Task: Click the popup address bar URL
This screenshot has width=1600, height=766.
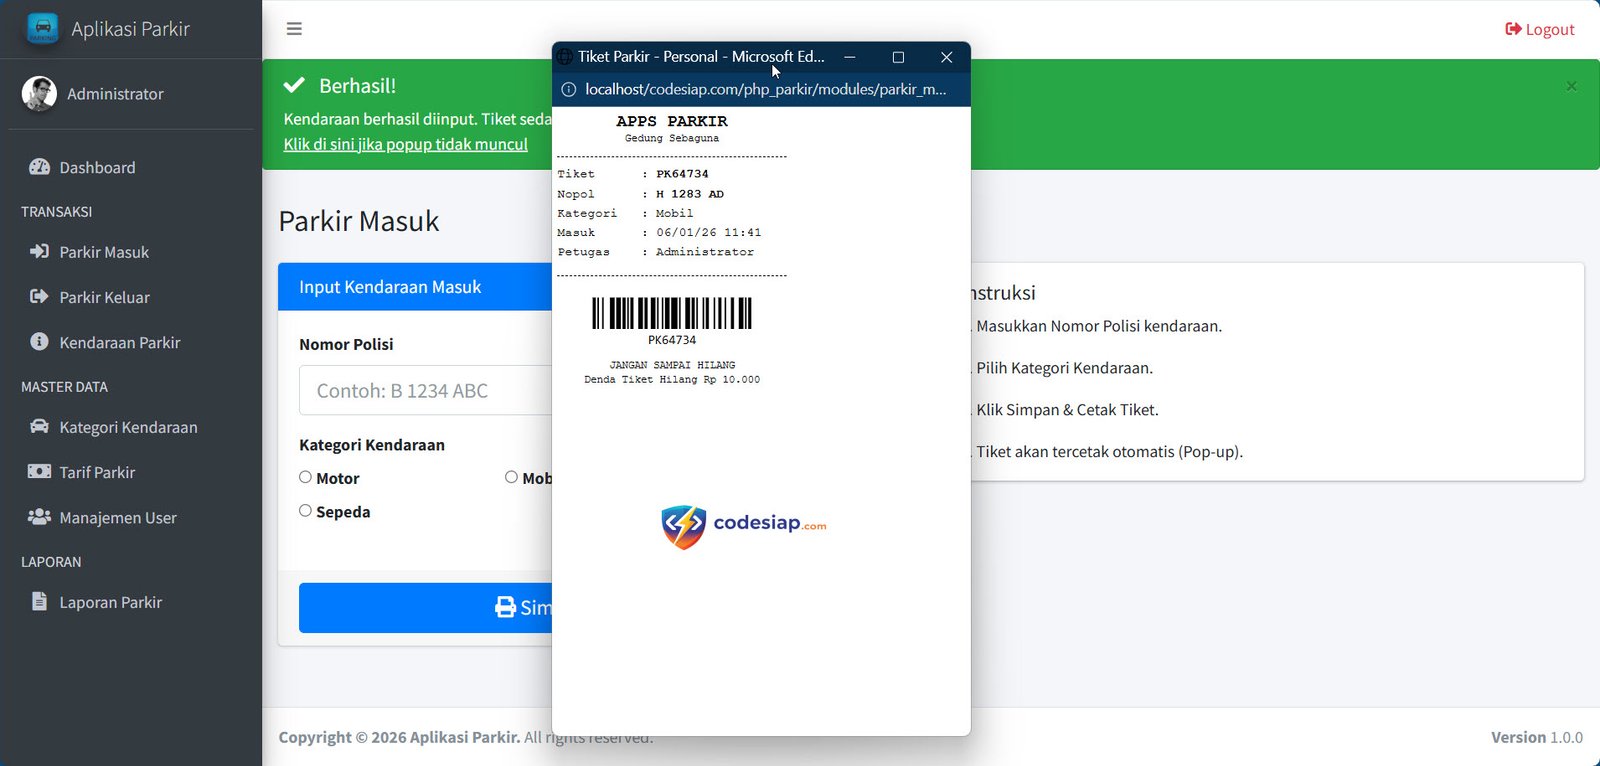Action: point(765,89)
